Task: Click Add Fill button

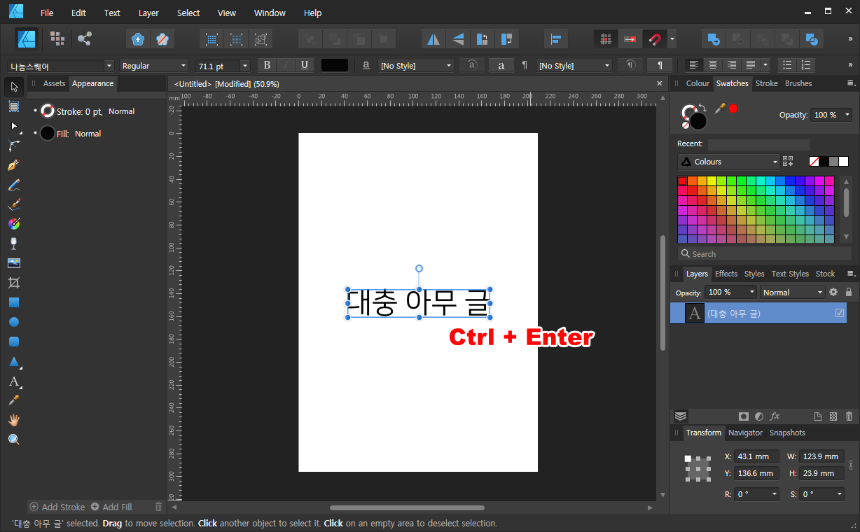Action: click(x=111, y=507)
